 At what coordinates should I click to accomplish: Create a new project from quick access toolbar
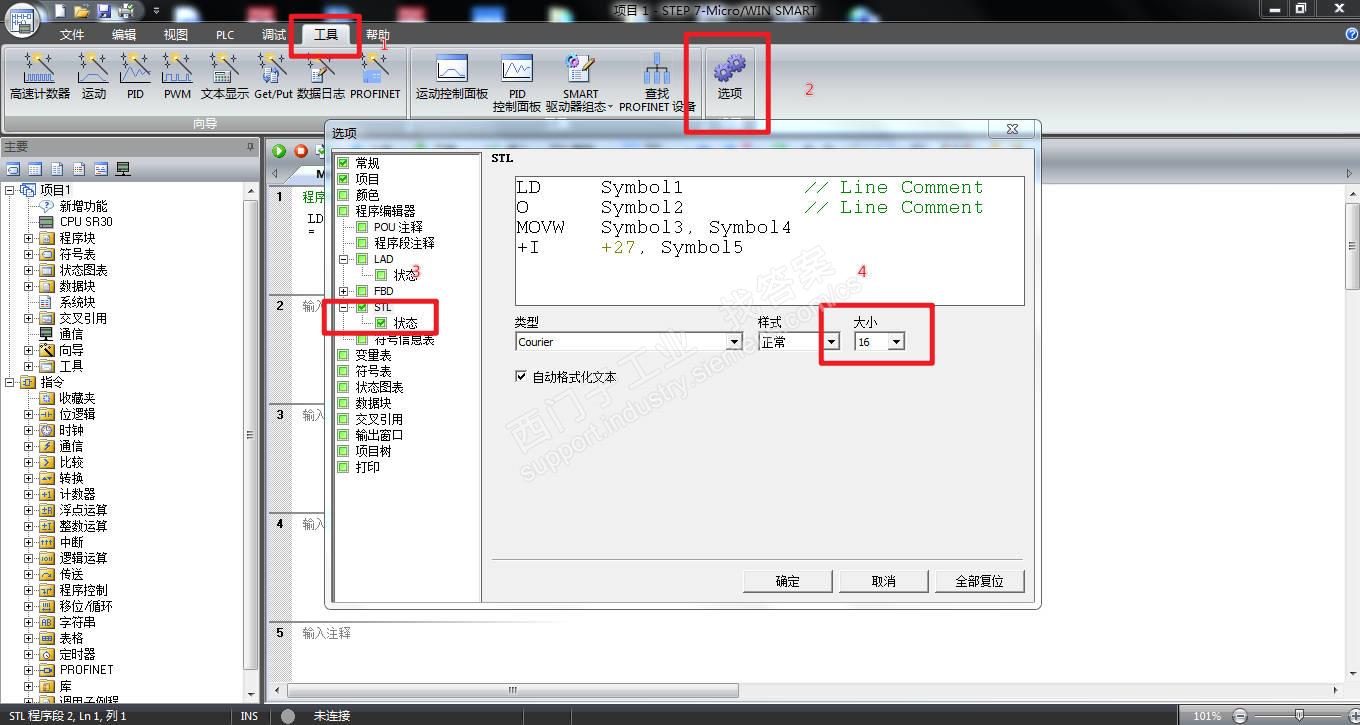(60, 11)
